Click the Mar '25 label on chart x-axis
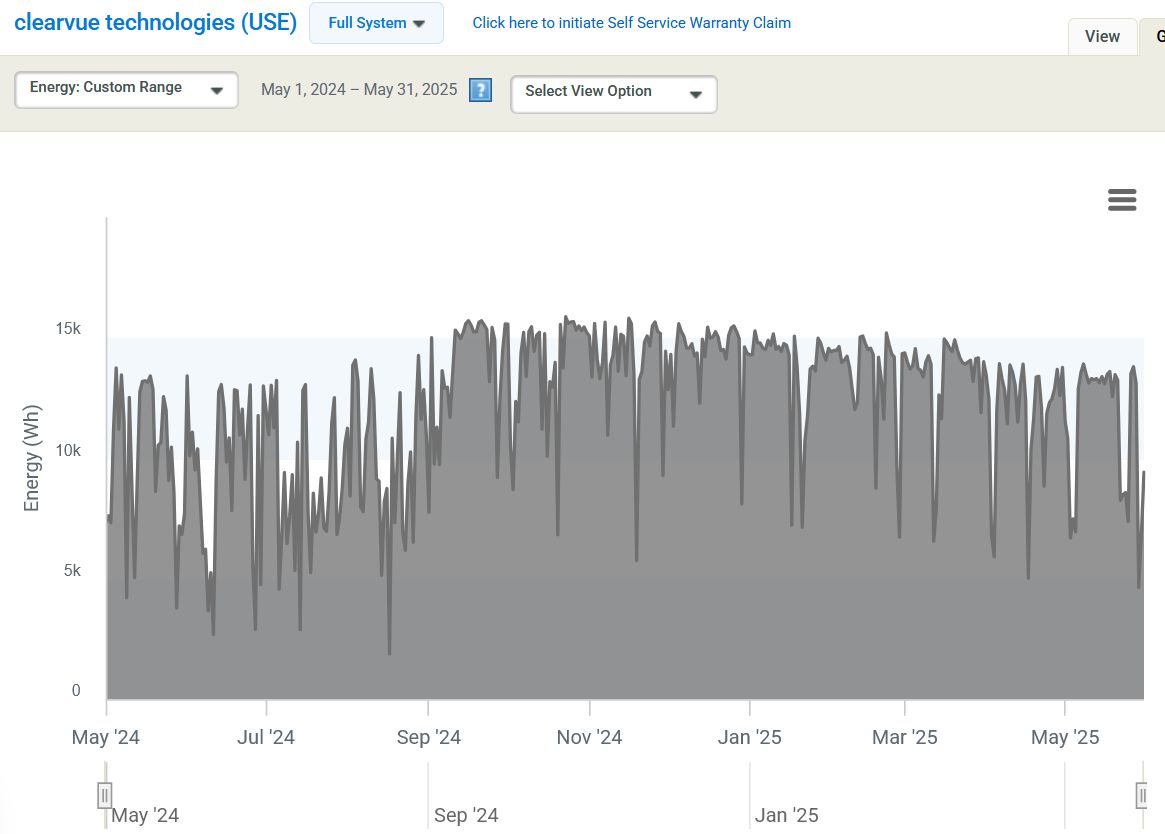The height and width of the screenshot is (834, 1165). click(904, 738)
